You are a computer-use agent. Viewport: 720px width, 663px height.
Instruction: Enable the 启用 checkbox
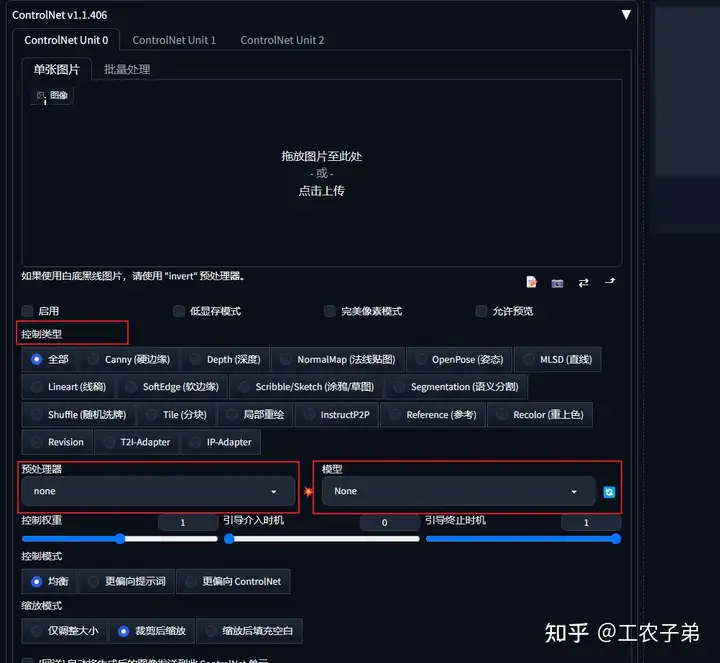pos(28,311)
